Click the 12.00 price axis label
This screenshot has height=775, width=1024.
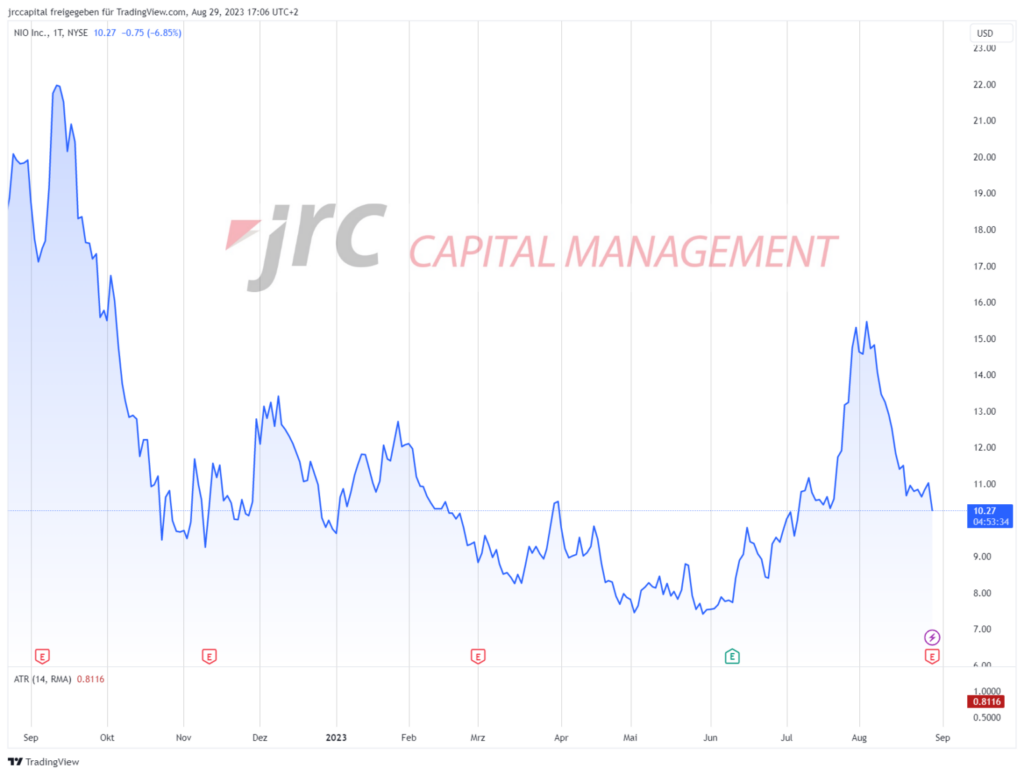pyautogui.click(x=985, y=447)
